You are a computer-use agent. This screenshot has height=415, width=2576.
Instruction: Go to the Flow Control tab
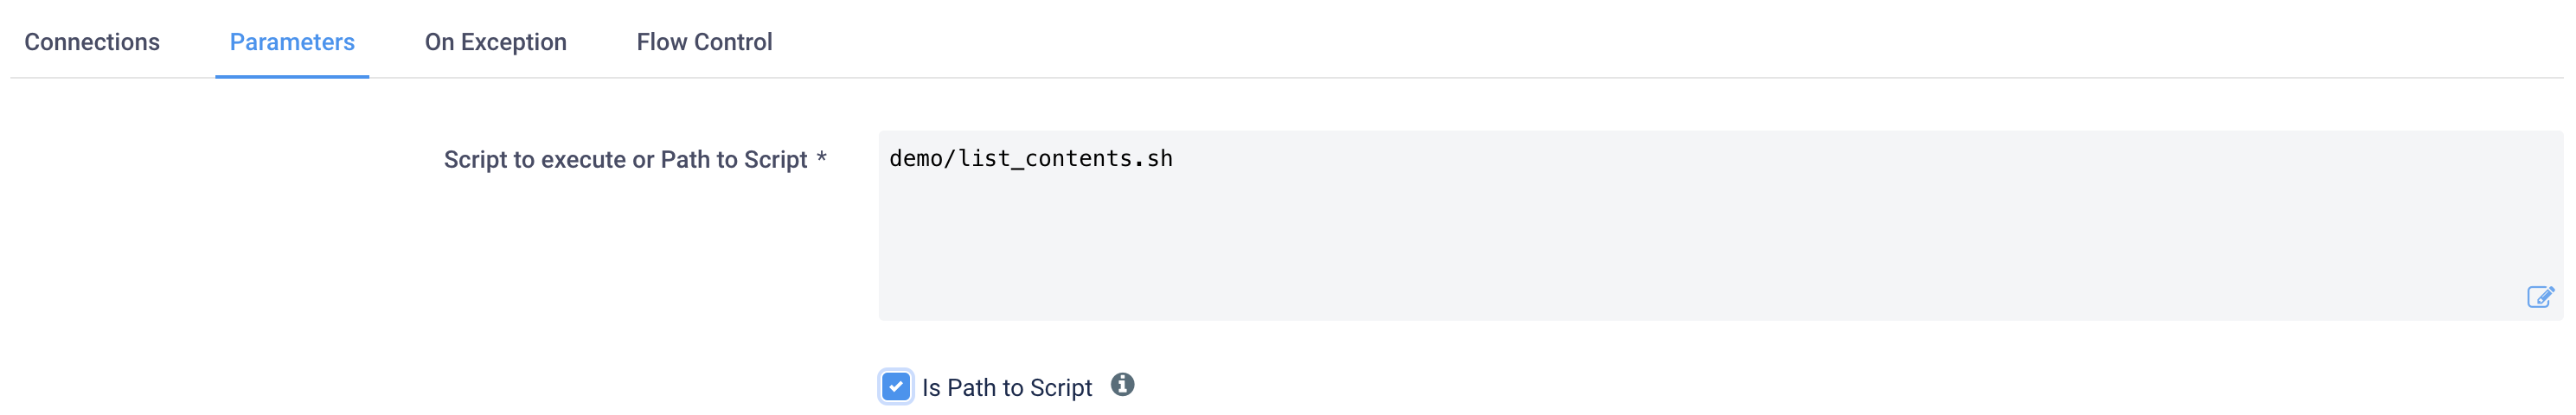point(704,42)
